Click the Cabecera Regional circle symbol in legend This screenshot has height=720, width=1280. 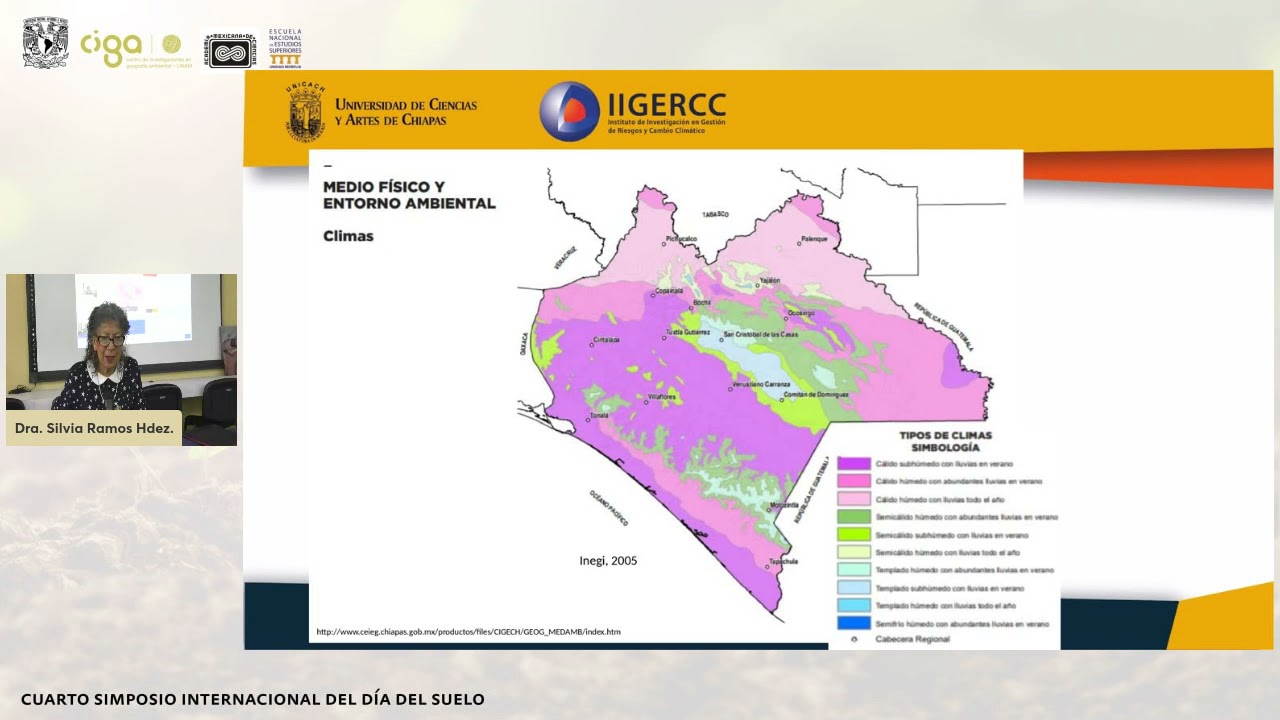854,639
